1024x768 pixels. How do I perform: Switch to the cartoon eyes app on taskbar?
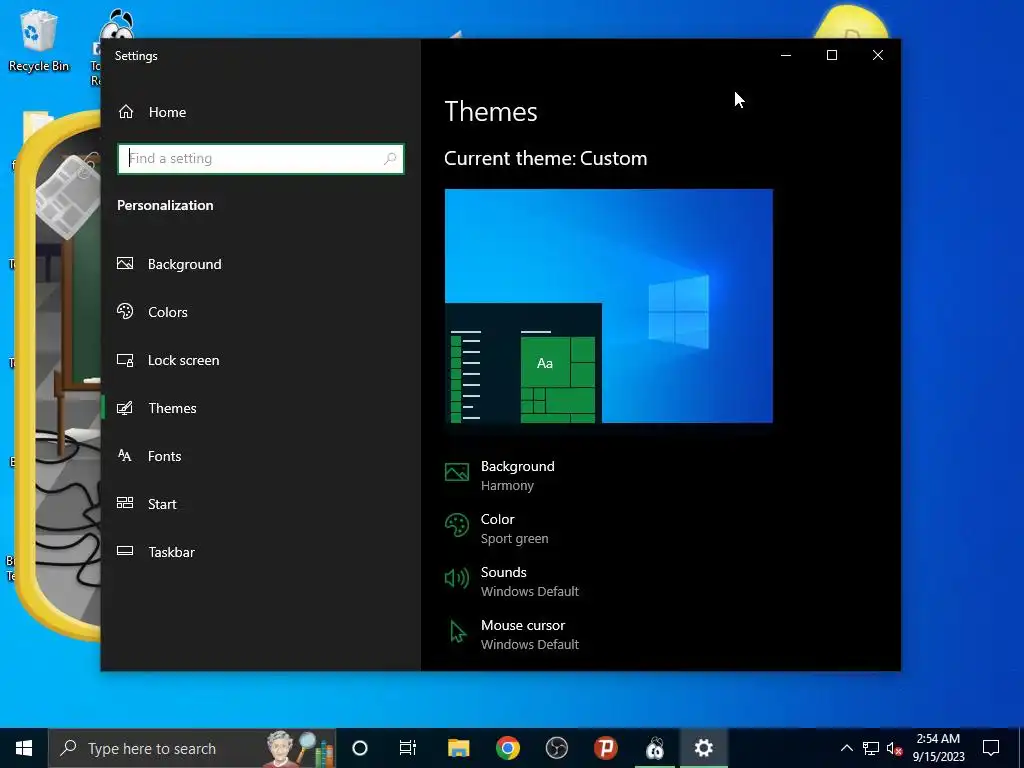coord(654,748)
